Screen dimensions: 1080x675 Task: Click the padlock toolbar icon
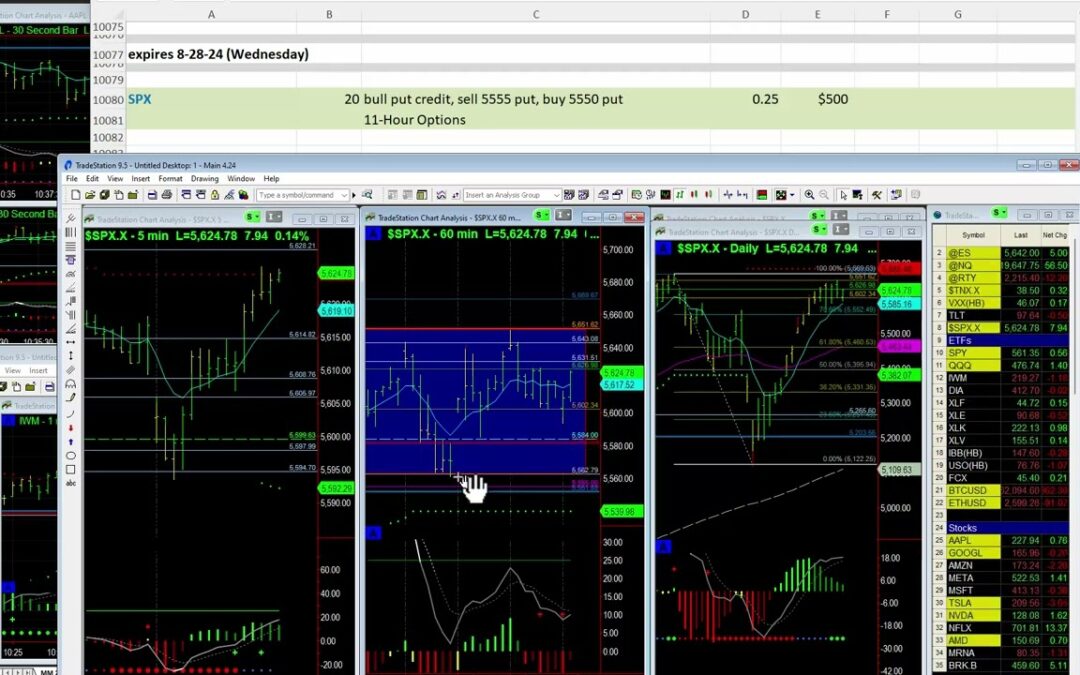coord(215,195)
